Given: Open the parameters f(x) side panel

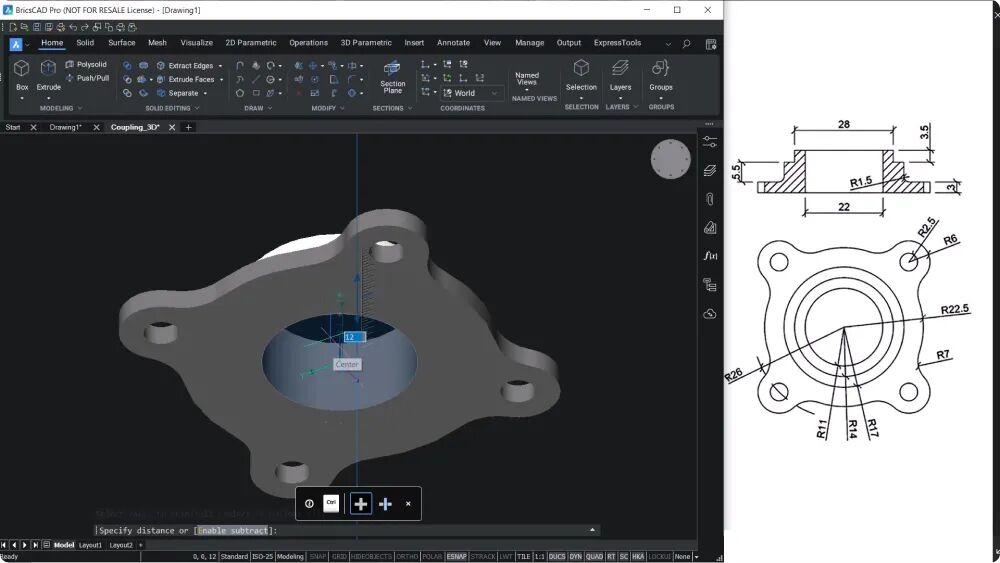Looking at the screenshot, I should [x=710, y=256].
